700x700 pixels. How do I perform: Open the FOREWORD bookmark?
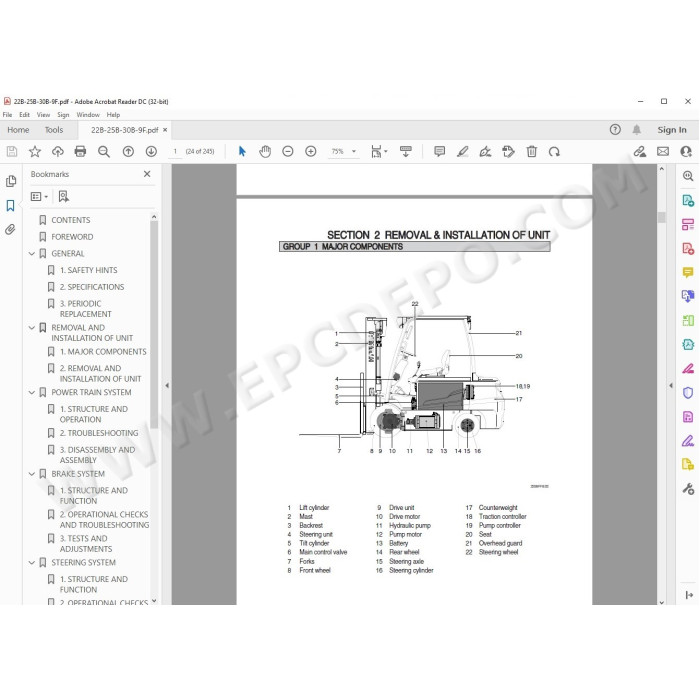click(x=72, y=237)
